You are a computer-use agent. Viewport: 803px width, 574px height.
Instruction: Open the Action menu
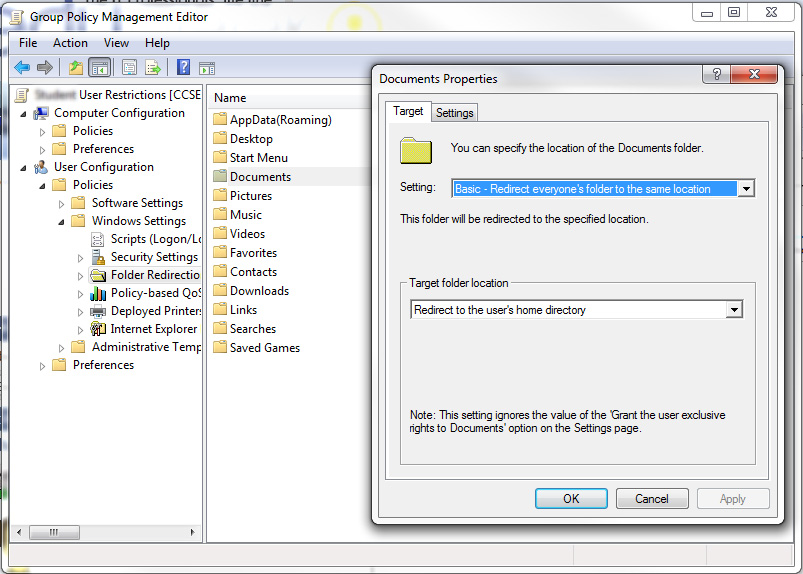pos(70,43)
